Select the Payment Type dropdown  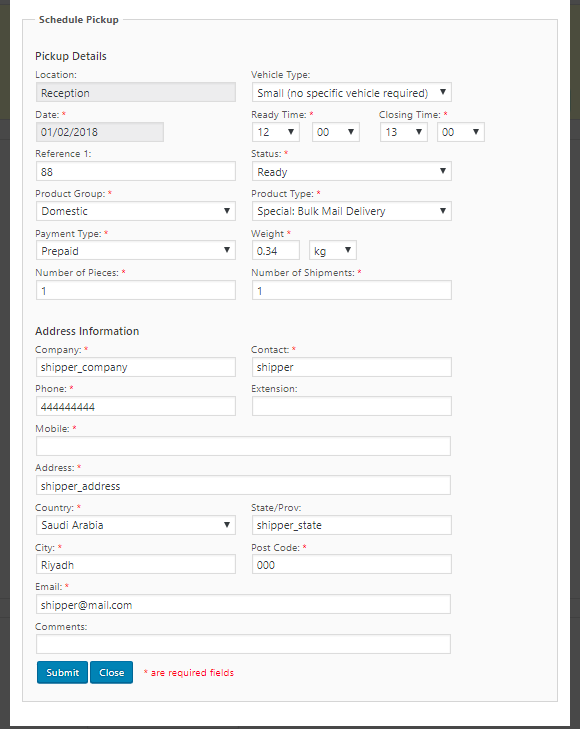tap(136, 251)
